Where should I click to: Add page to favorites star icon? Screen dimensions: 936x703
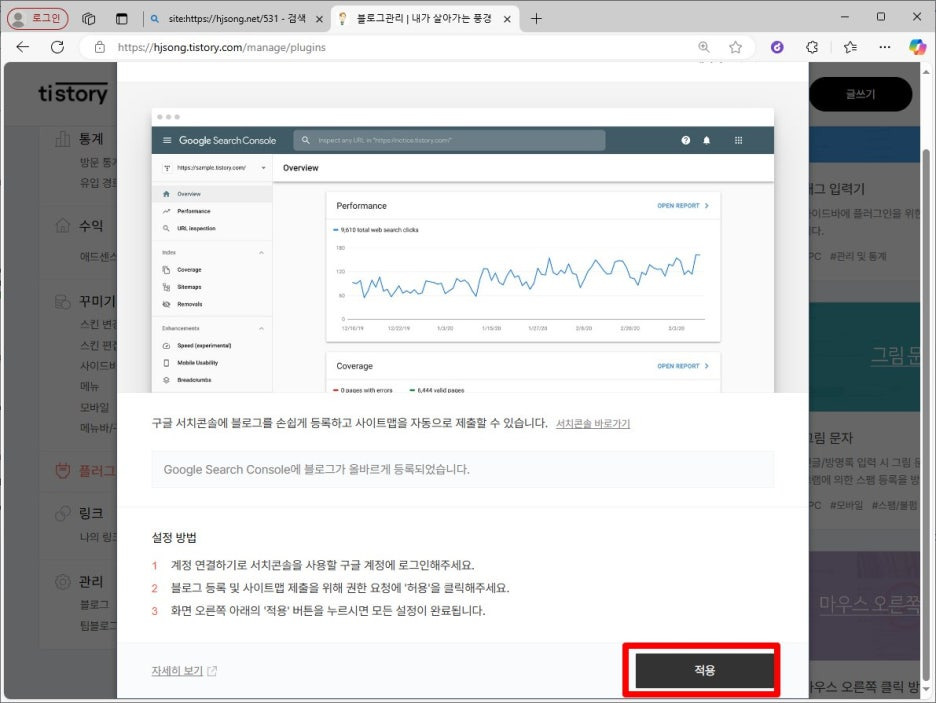coord(735,47)
